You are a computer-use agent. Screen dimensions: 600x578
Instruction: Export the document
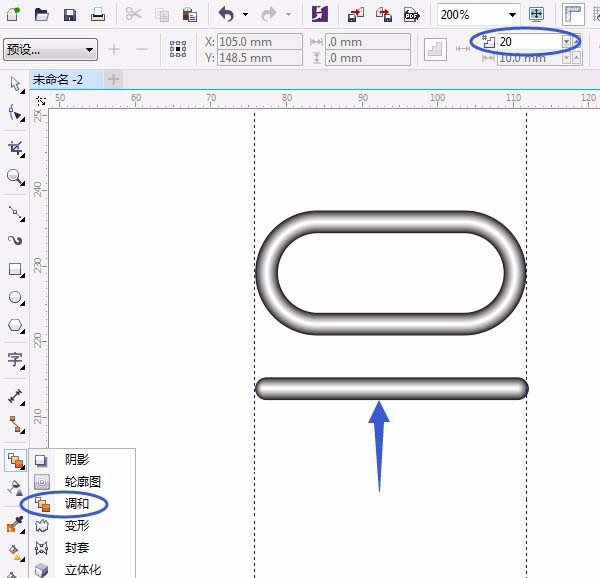pyautogui.click(x=384, y=15)
